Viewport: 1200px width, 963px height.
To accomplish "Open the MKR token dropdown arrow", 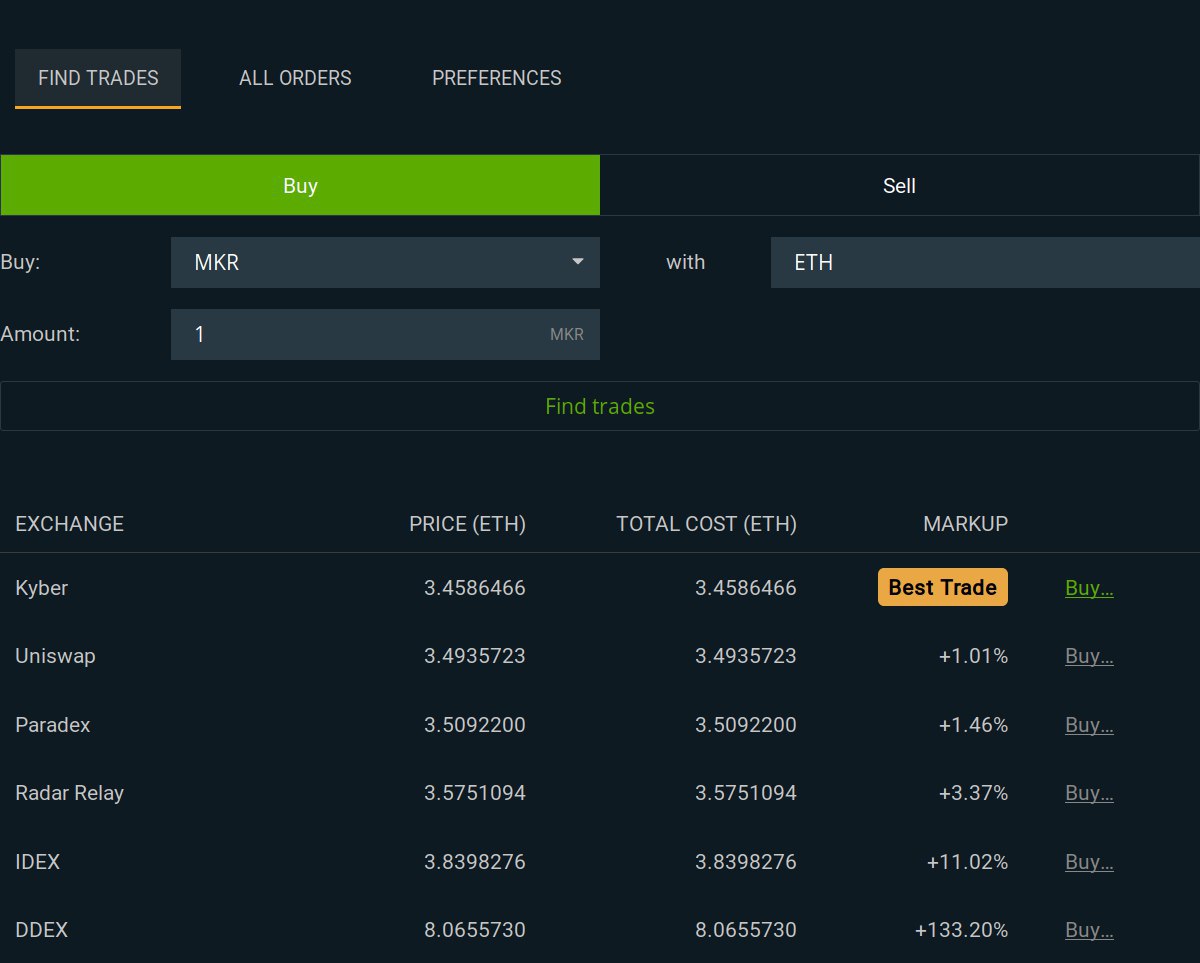I will tap(577, 262).
